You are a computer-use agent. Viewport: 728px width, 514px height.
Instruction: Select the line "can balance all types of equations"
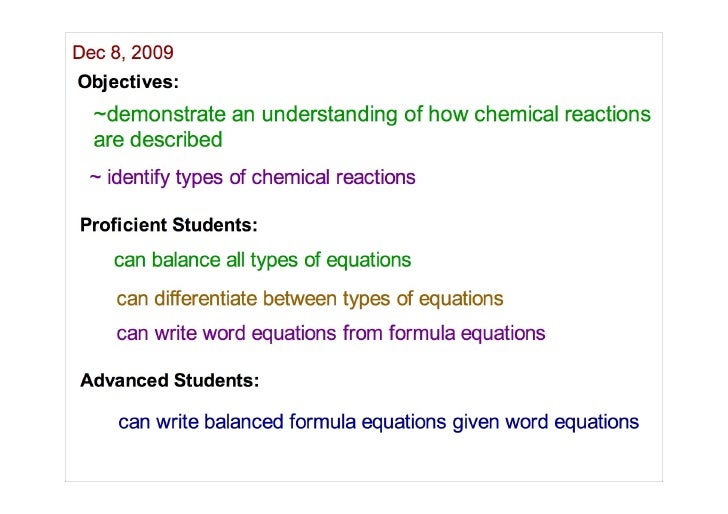[x=262, y=261]
